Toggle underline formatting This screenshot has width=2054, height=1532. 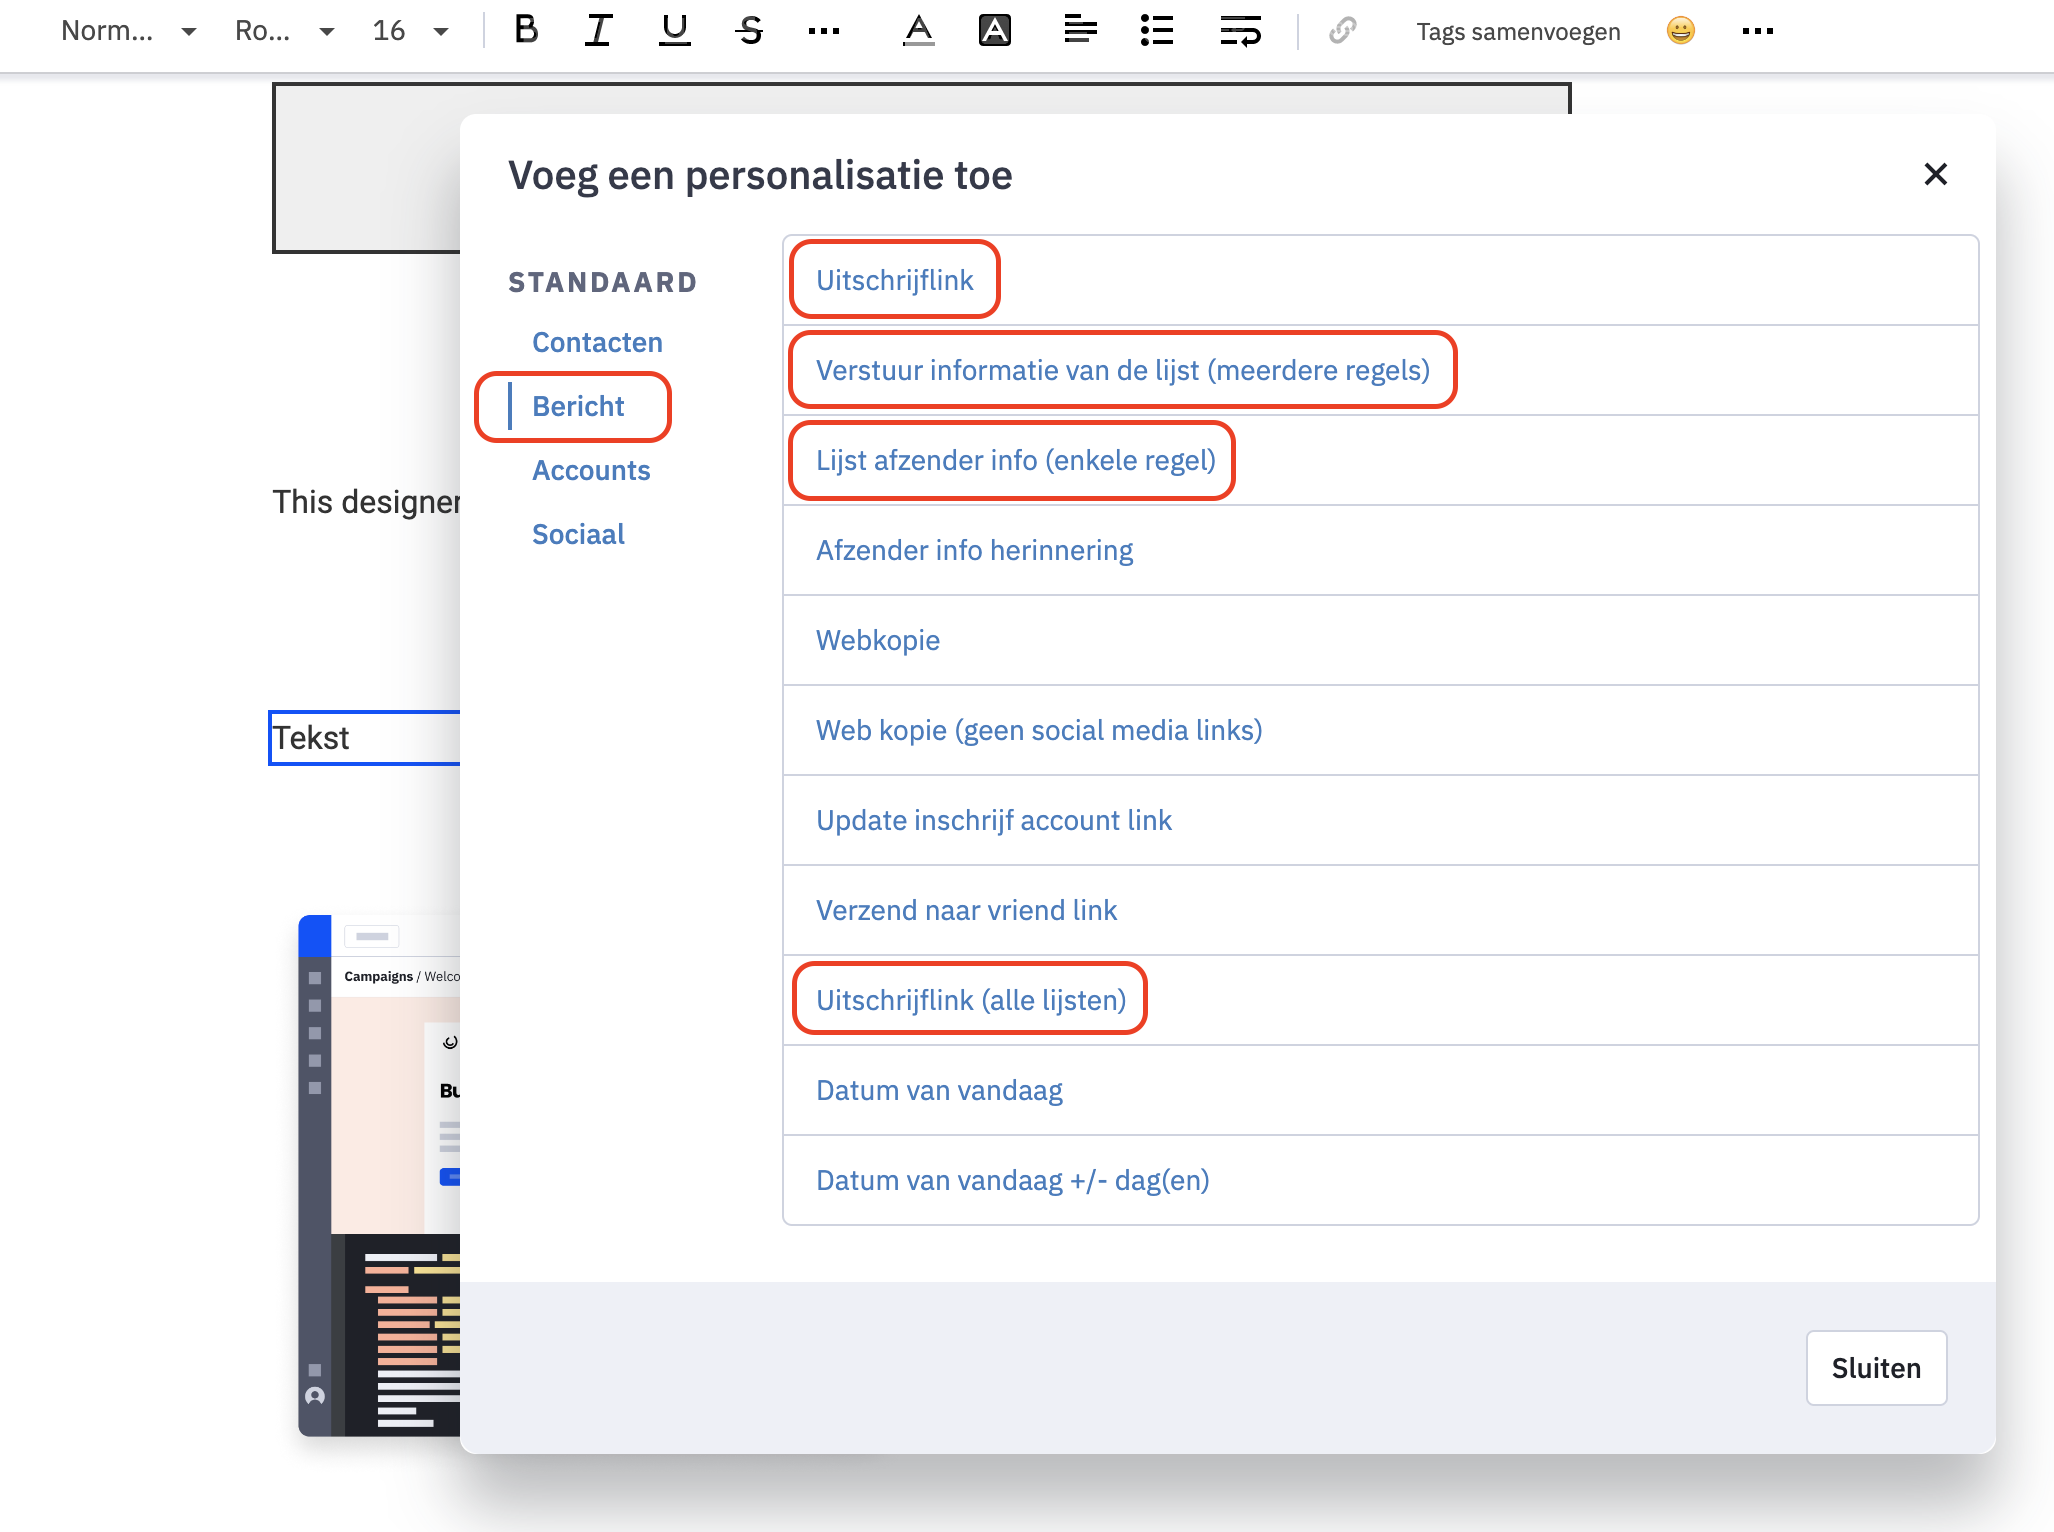pos(675,31)
